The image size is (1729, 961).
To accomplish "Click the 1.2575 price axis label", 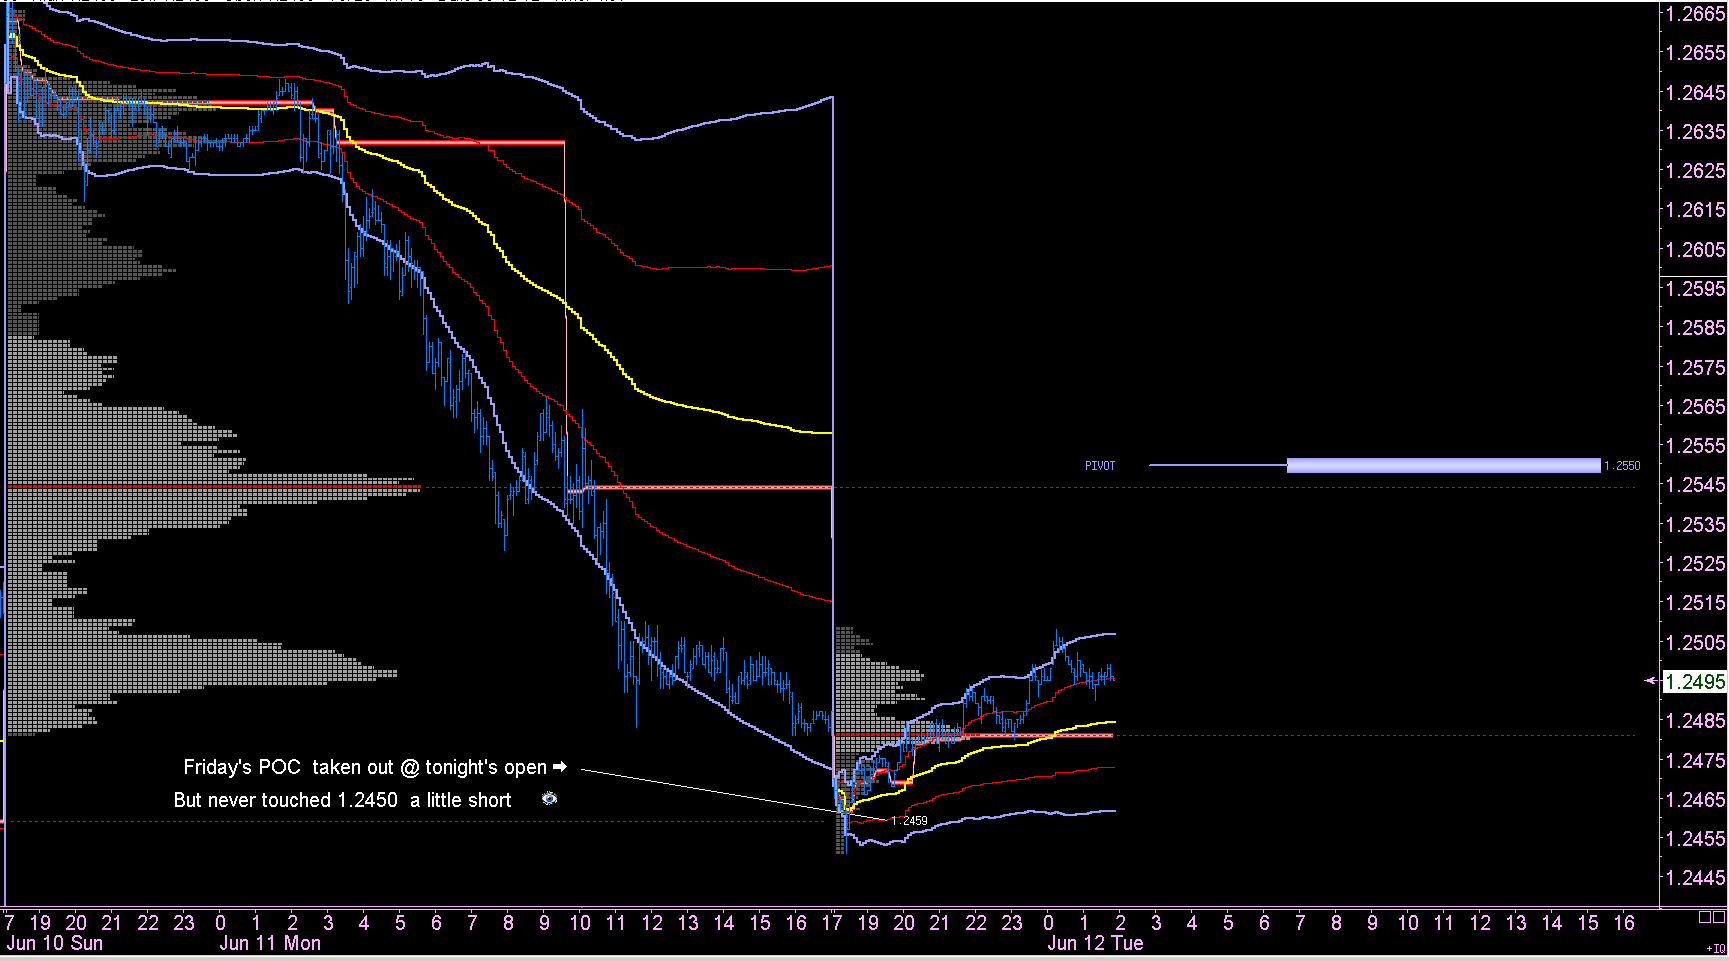I will pos(1695,367).
